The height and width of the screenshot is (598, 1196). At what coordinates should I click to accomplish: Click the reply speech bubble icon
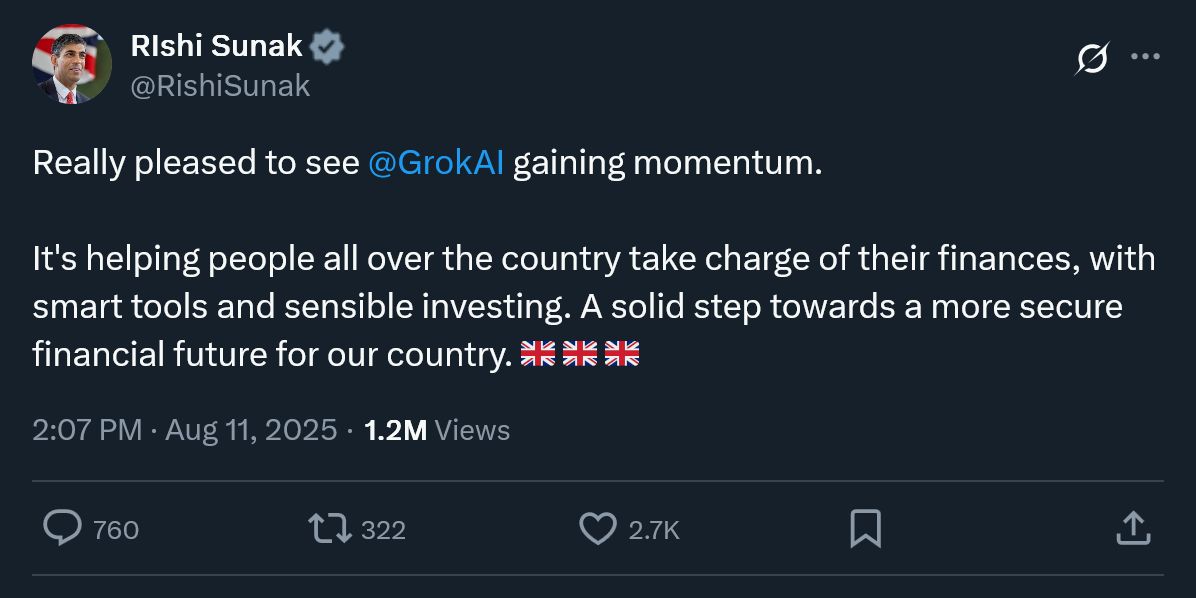click(x=63, y=528)
